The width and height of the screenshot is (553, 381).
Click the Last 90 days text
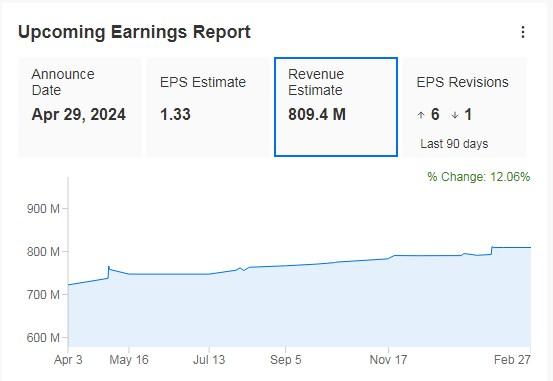(x=454, y=144)
